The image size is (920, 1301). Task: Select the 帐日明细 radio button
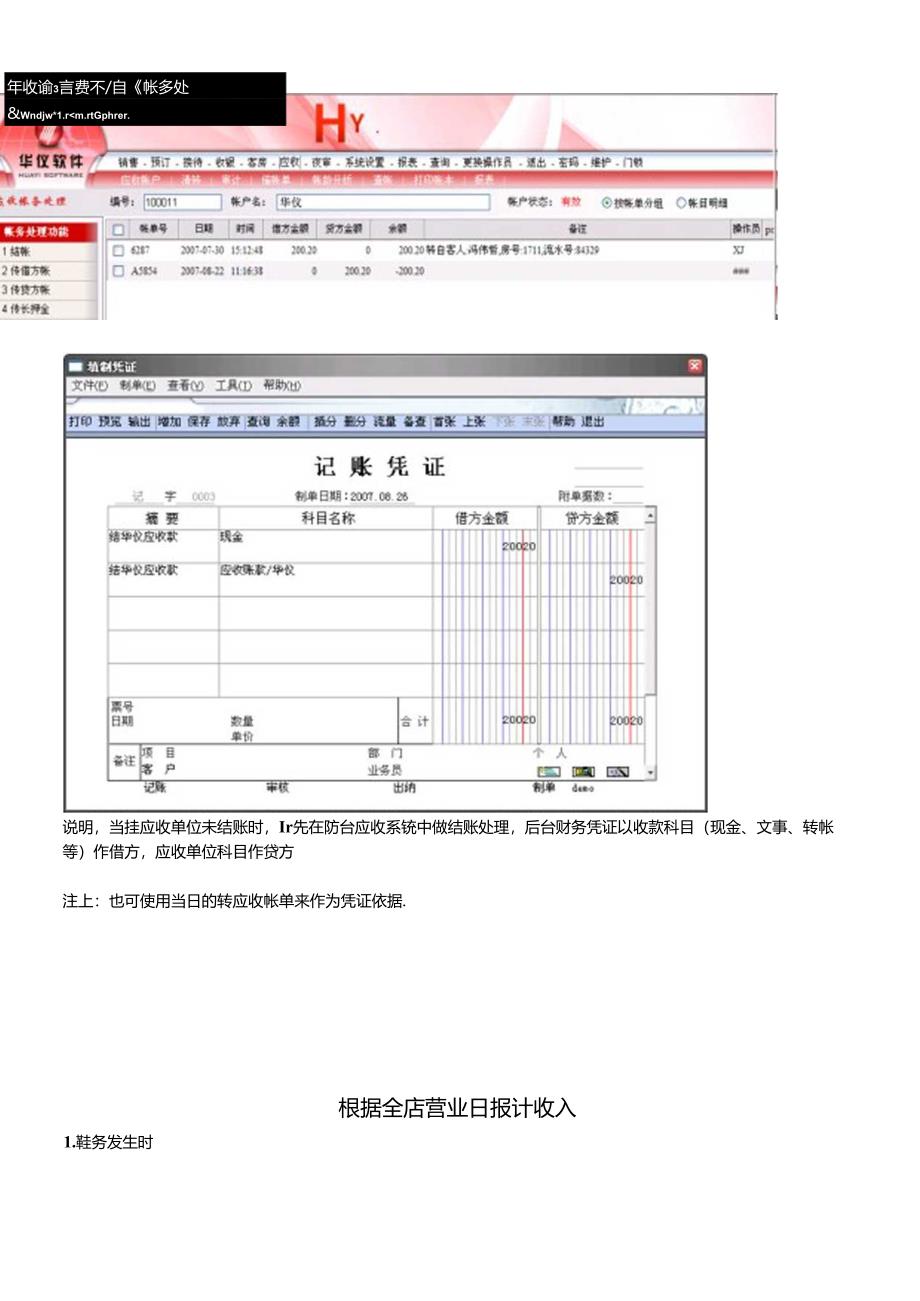(682, 203)
